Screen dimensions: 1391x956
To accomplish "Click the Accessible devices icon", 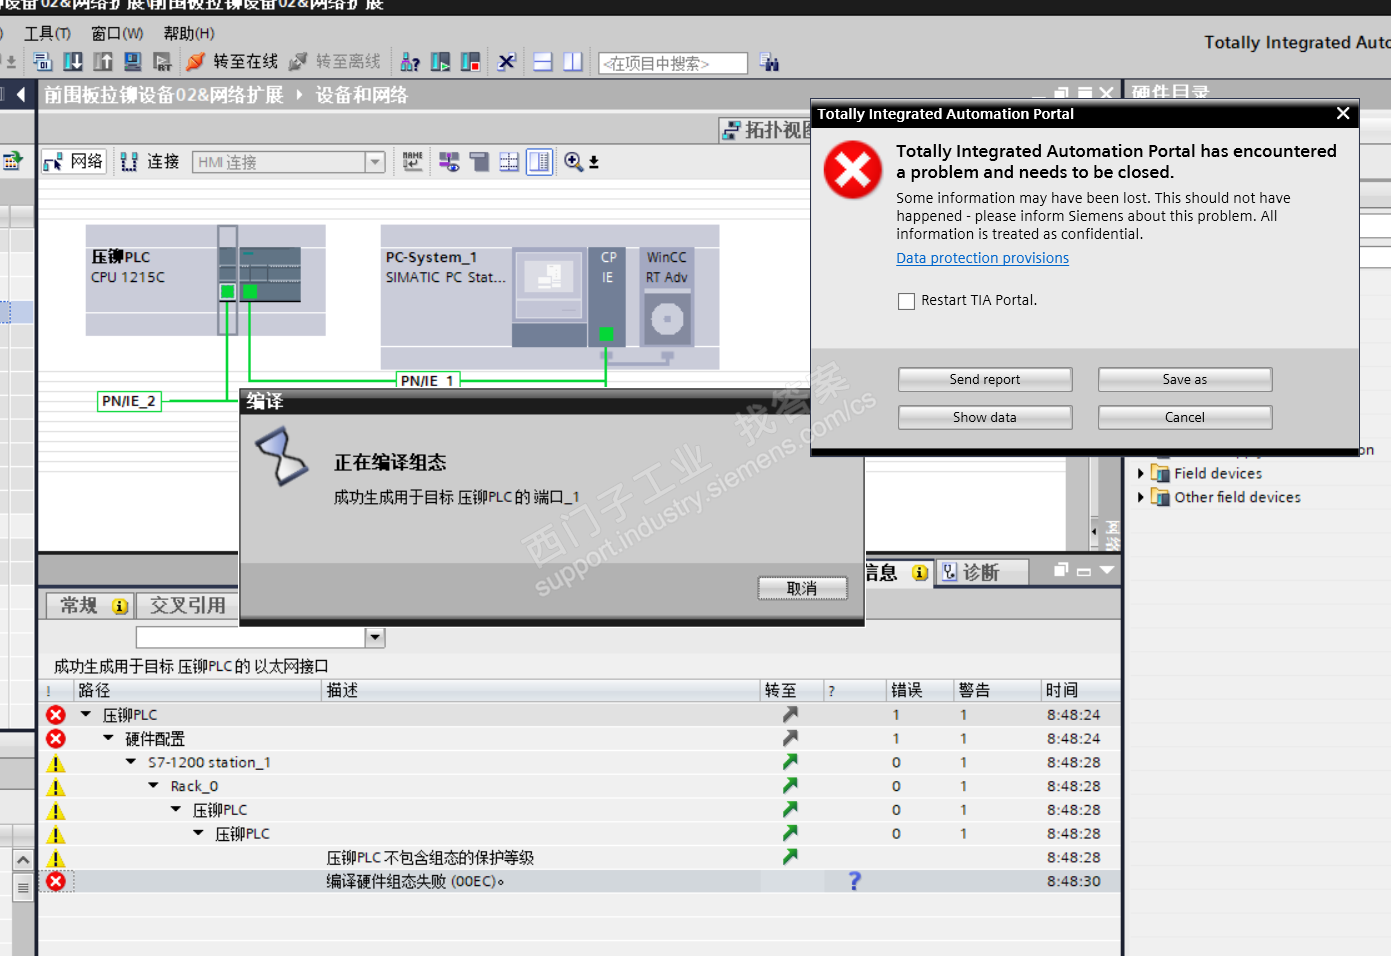I will coord(410,62).
